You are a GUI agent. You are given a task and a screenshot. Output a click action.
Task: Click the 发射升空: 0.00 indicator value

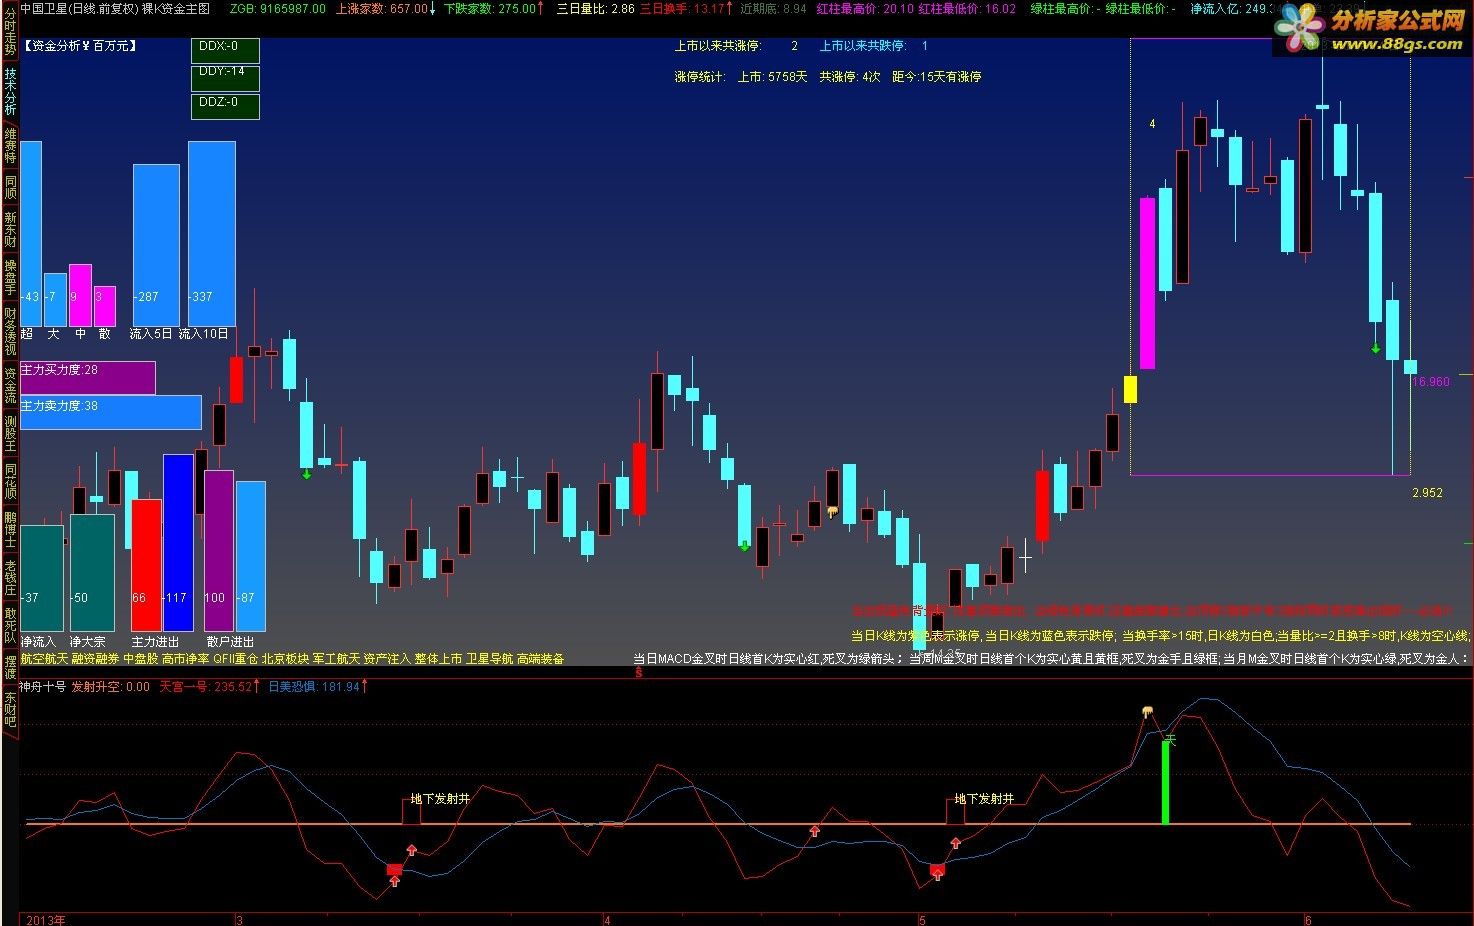pyautogui.click(x=110, y=687)
